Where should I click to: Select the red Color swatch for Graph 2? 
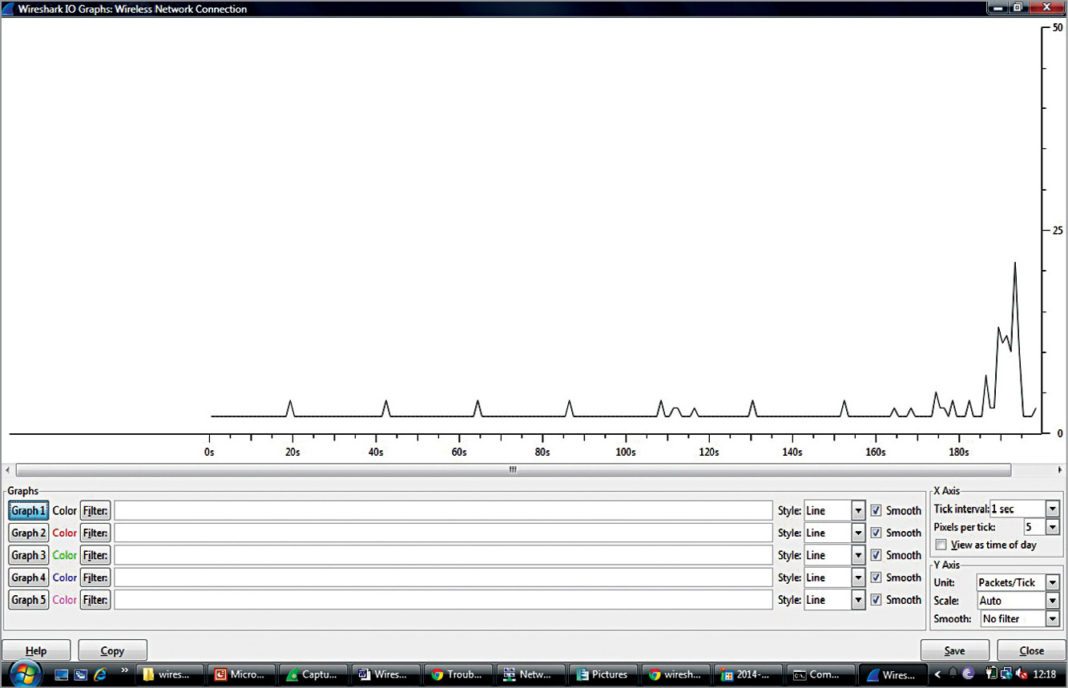(x=64, y=532)
